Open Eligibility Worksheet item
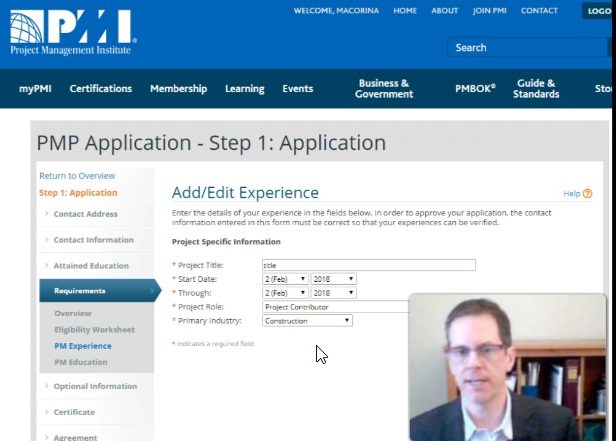Viewport: 616px width, 441px height. (94, 329)
